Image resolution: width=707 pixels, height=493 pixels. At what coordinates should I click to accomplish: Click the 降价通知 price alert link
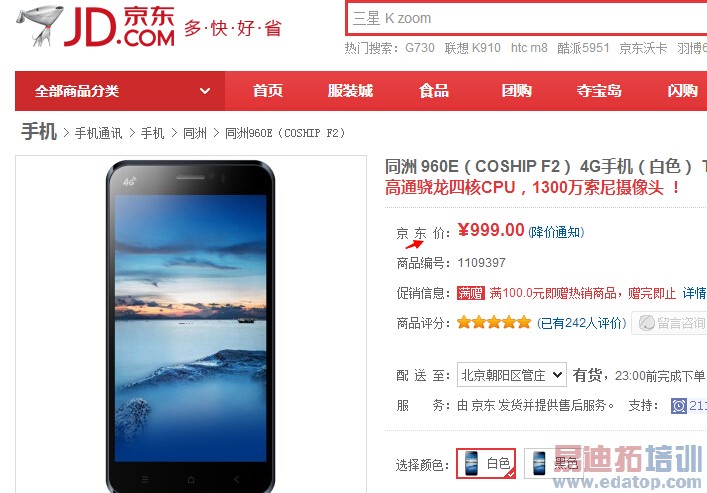click(556, 232)
